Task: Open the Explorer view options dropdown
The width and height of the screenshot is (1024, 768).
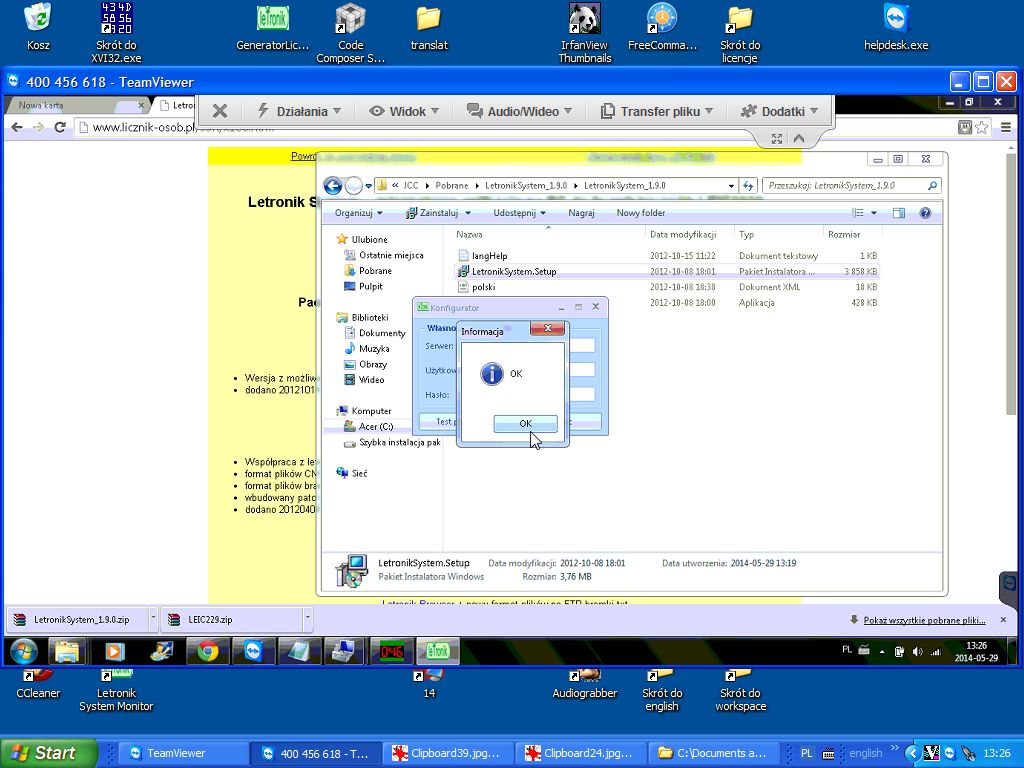Action: click(x=874, y=213)
